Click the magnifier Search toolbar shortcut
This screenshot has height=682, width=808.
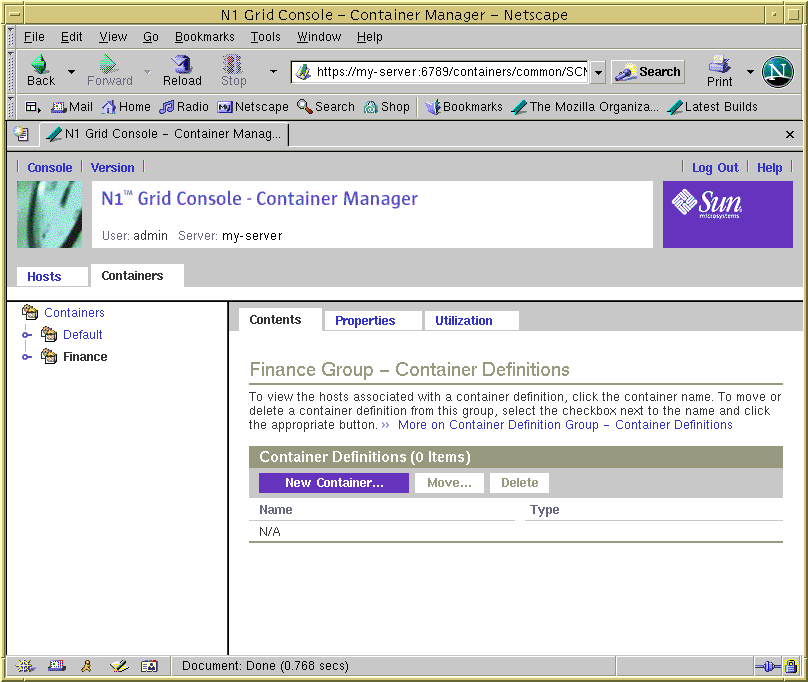[326, 107]
